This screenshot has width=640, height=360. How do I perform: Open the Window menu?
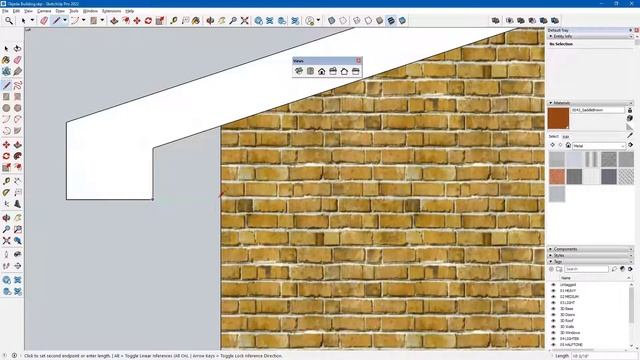(90, 11)
